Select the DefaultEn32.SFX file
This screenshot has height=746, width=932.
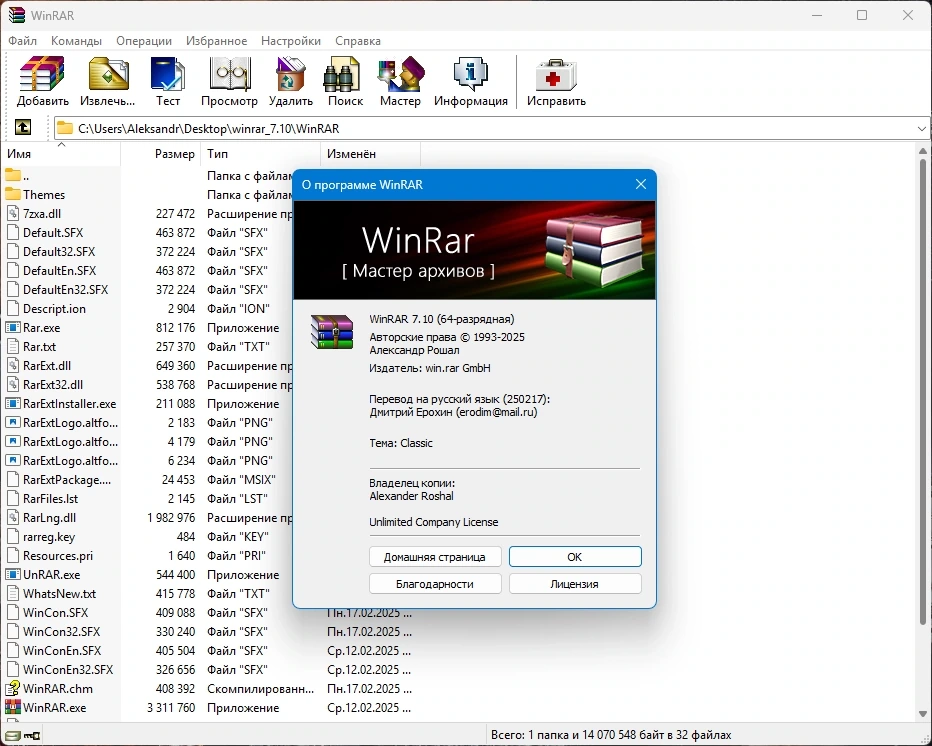tap(65, 289)
